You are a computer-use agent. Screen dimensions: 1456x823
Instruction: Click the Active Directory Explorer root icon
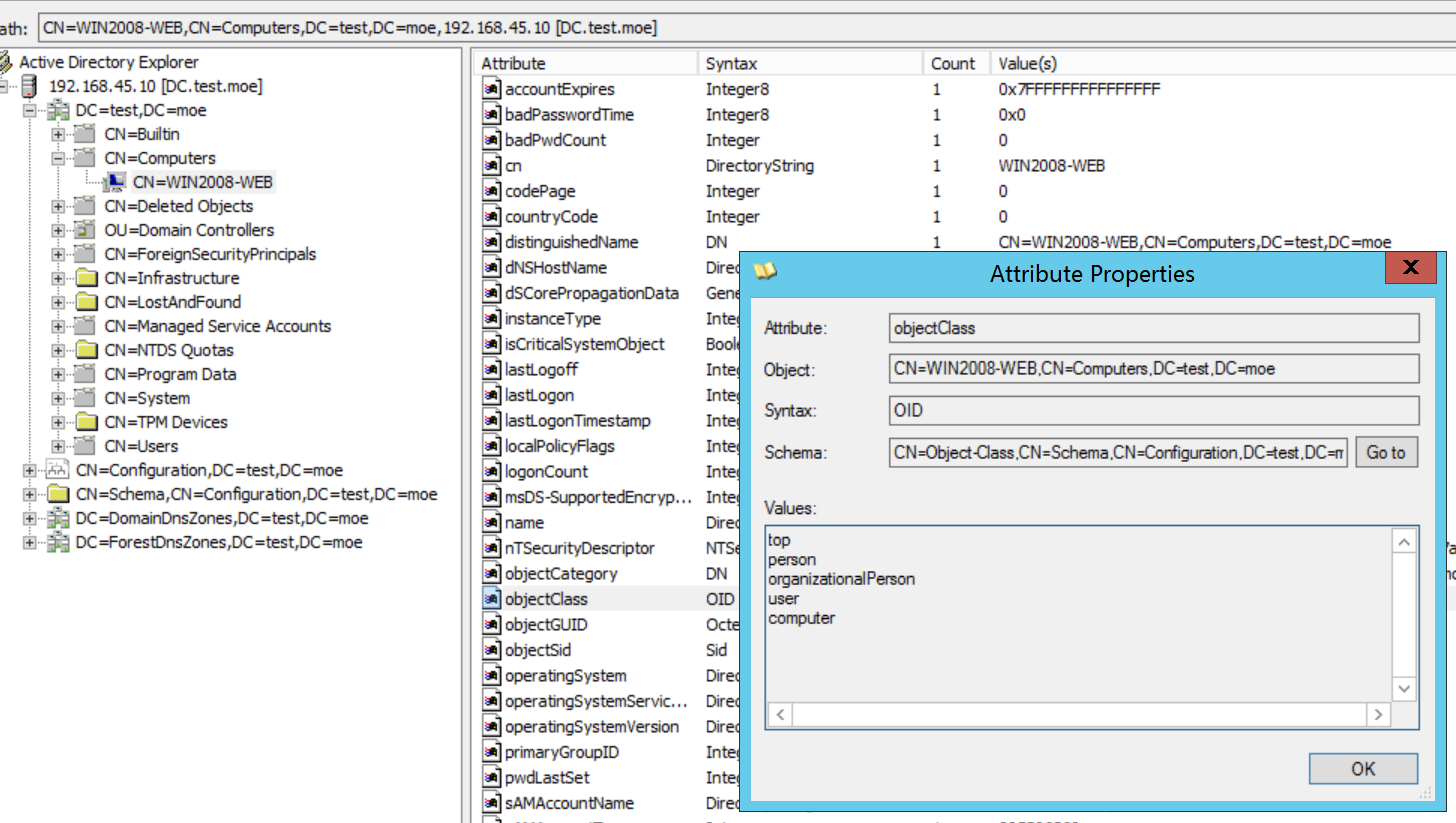8,62
